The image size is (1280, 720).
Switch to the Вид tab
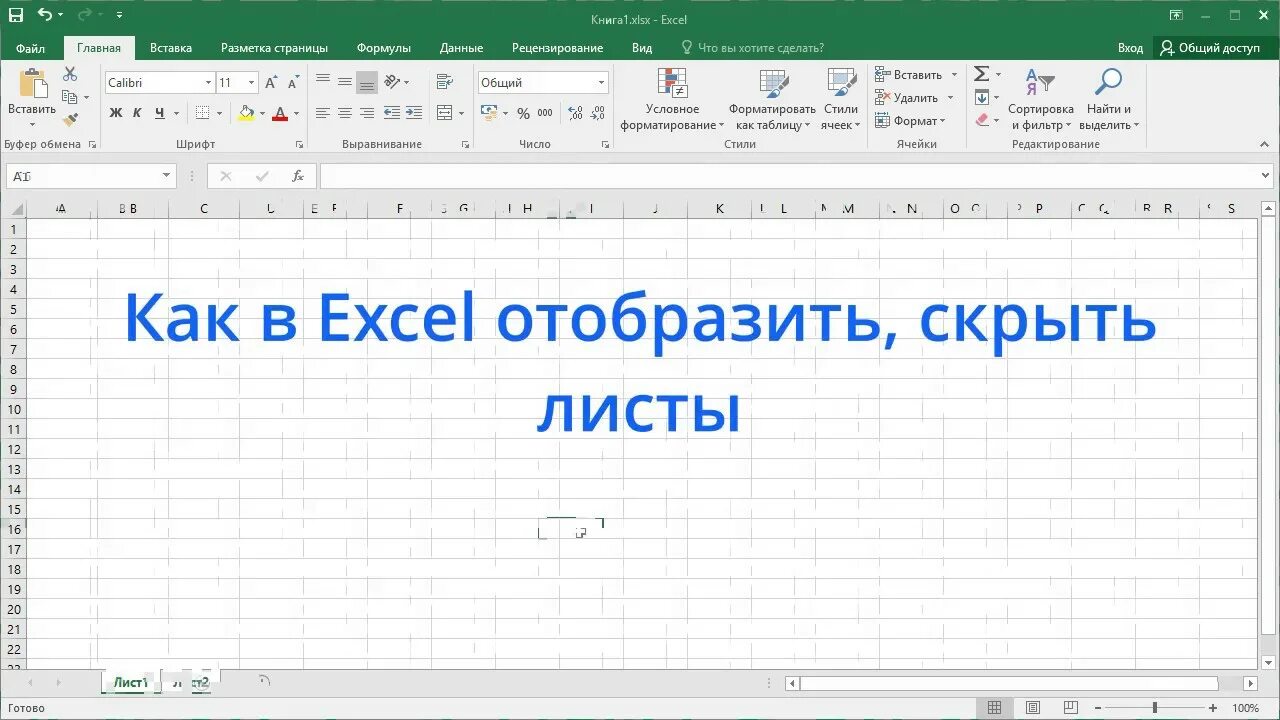point(642,48)
